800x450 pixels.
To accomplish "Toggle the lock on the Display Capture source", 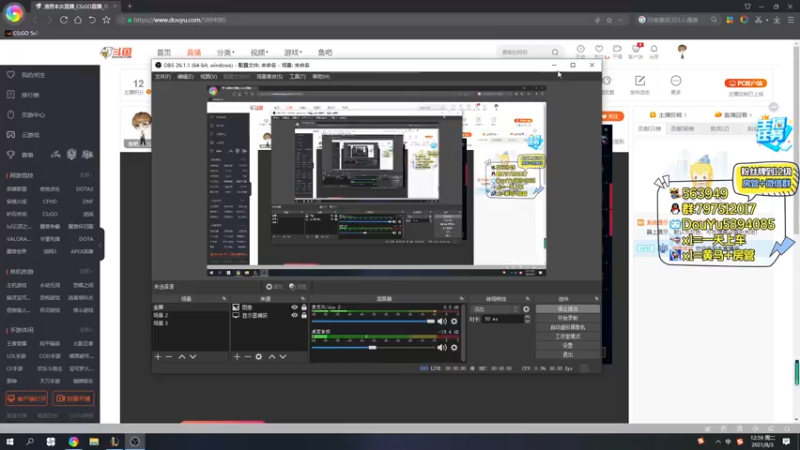I will [304, 315].
